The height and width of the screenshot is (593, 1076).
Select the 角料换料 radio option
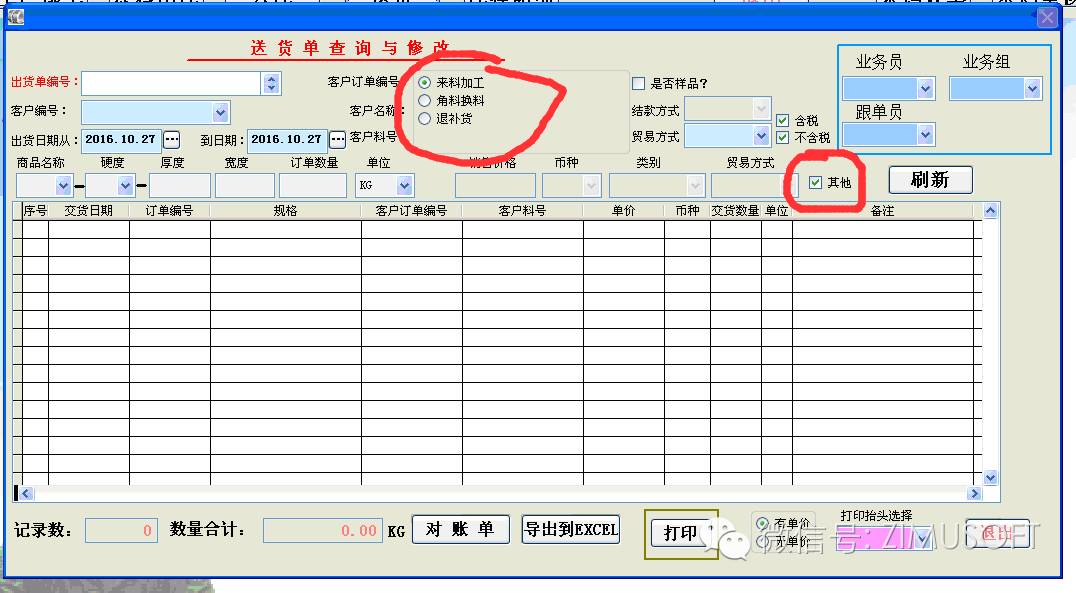tap(425, 101)
